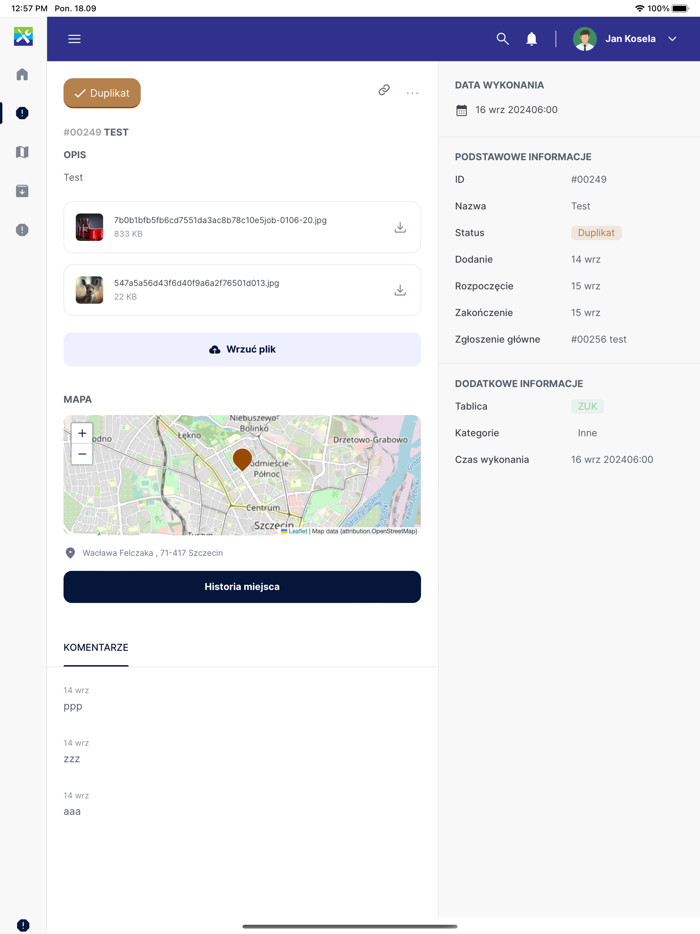This screenshot has width=700, height=934.
Task: Zoom in on the map
Action: (x=82, y=433)
